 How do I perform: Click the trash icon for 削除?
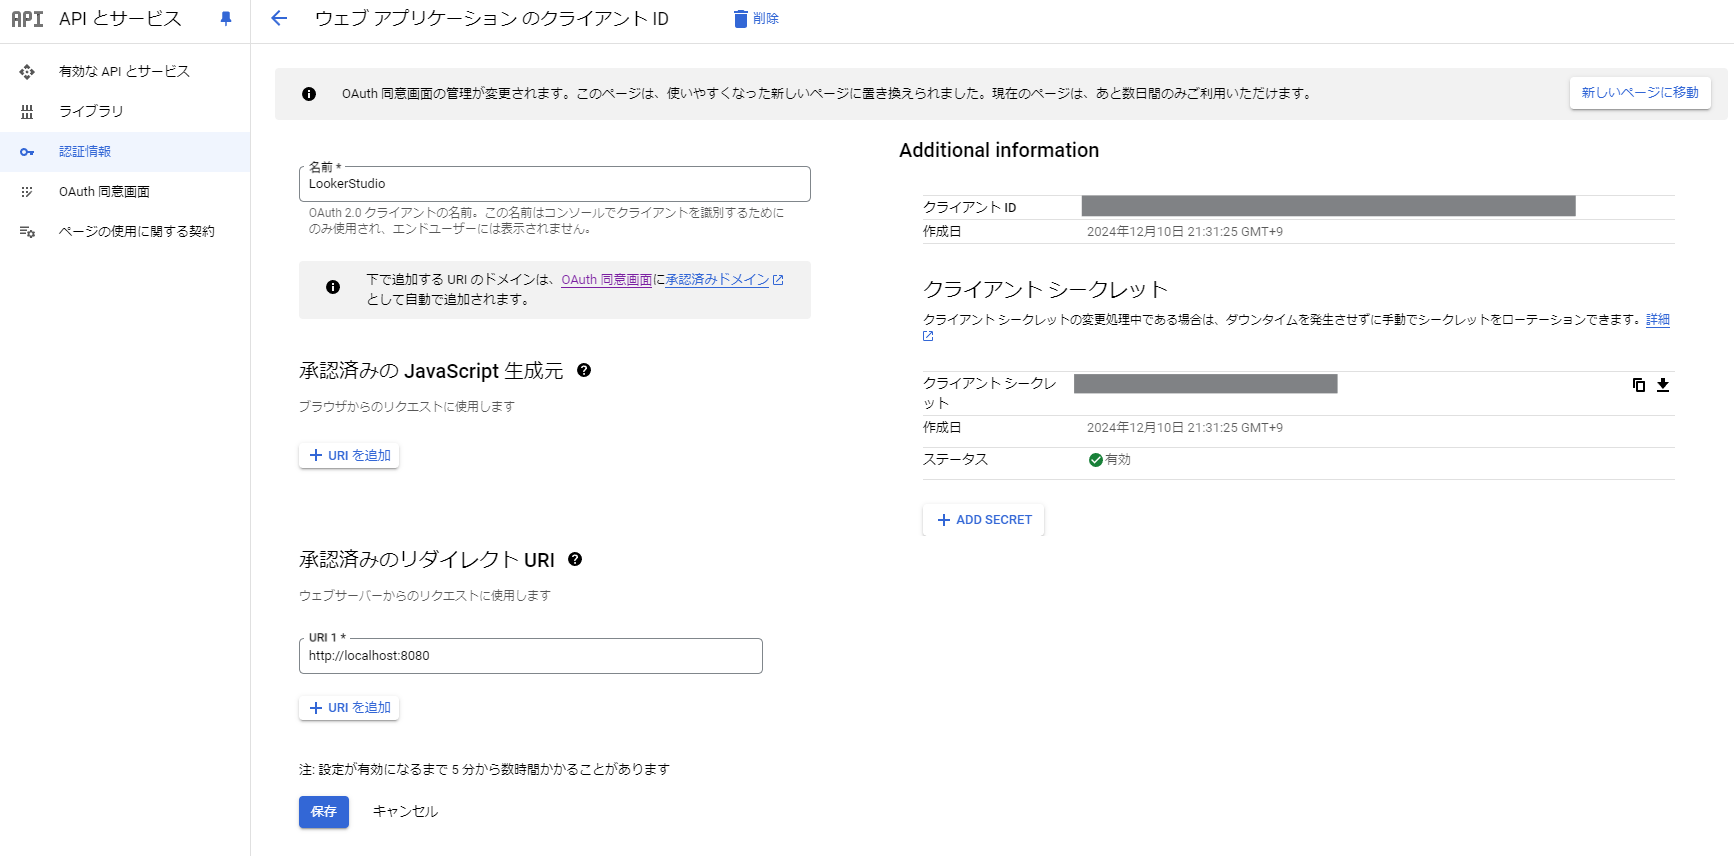741,19
